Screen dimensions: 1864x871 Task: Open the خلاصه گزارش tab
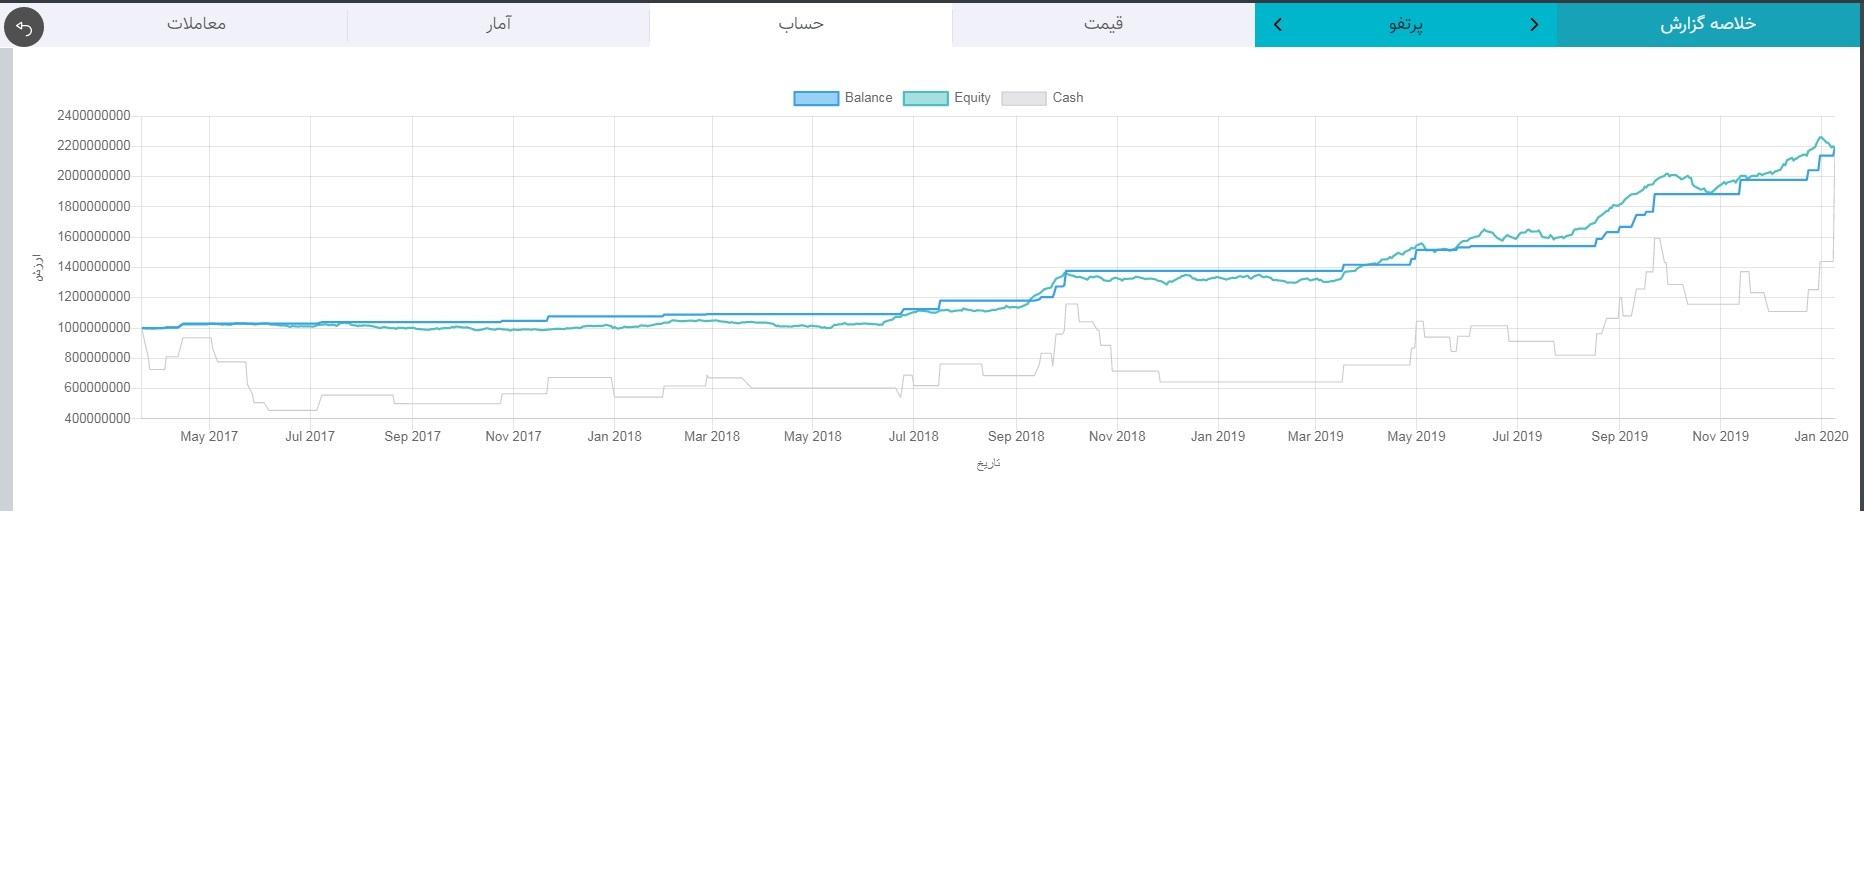click(x=1708, y=24)
